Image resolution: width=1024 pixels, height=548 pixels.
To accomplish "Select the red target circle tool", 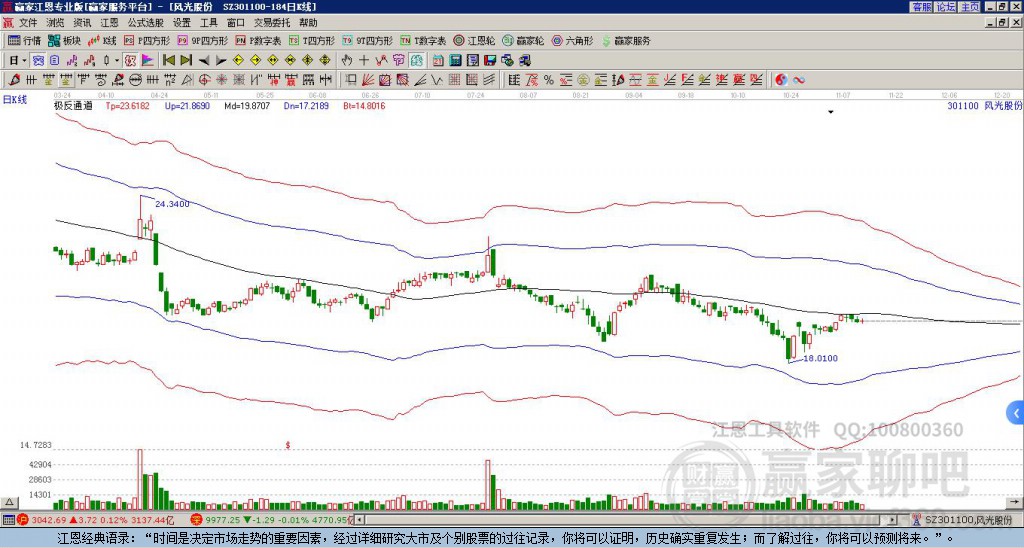I will [x=204, y=80].
